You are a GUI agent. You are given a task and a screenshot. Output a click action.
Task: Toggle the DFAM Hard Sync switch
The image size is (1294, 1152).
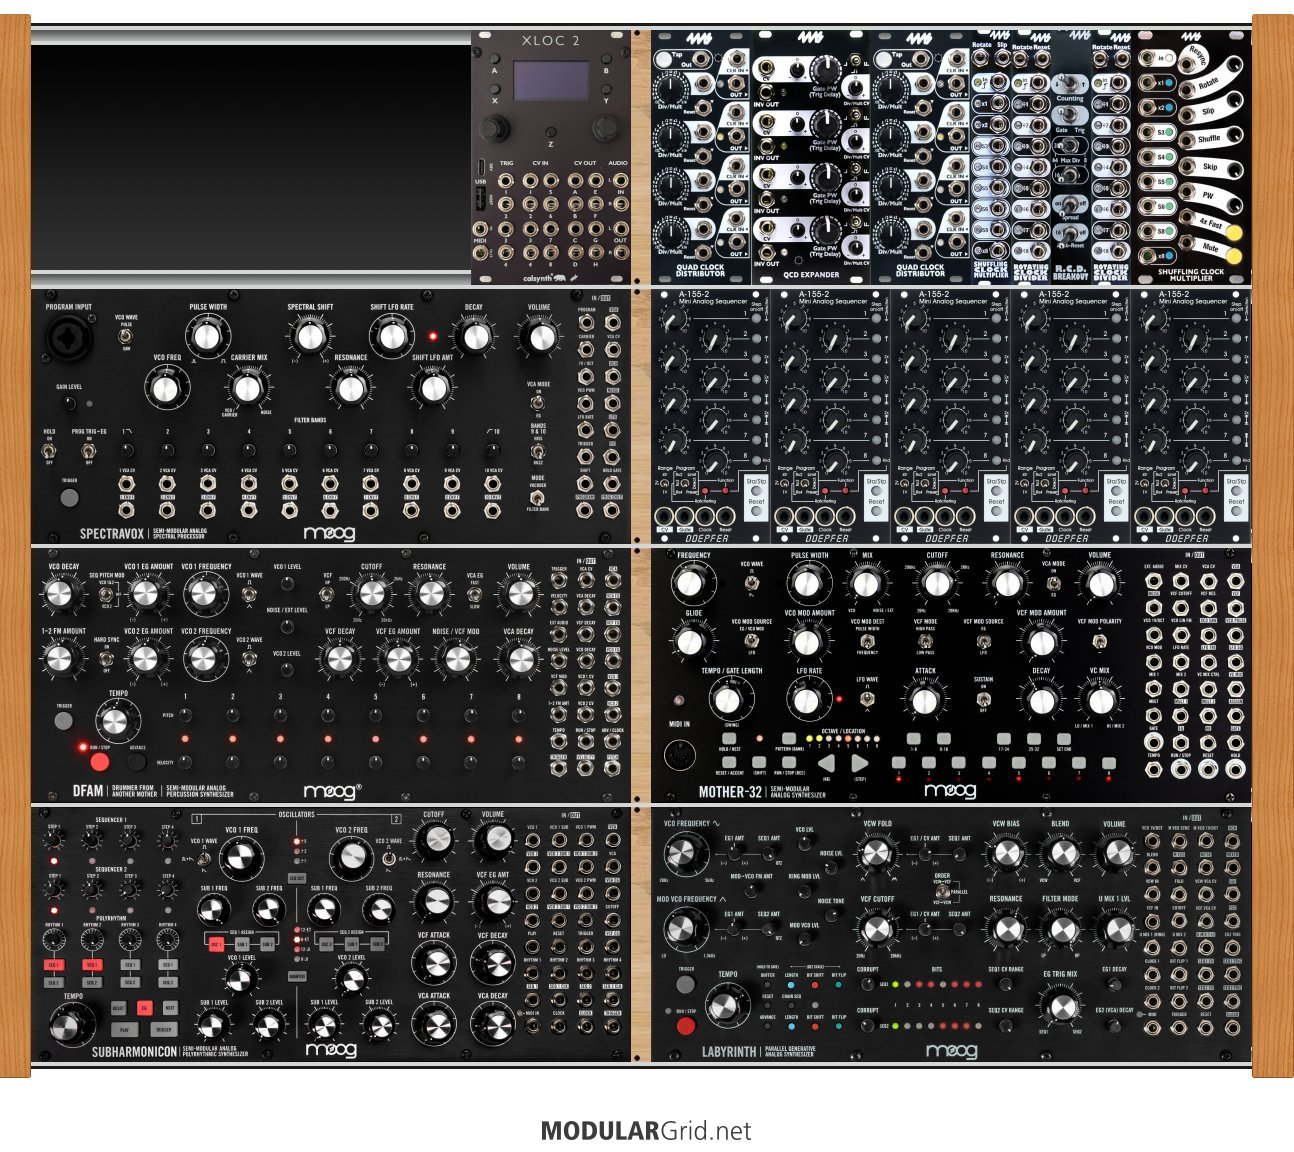(106, 657)
